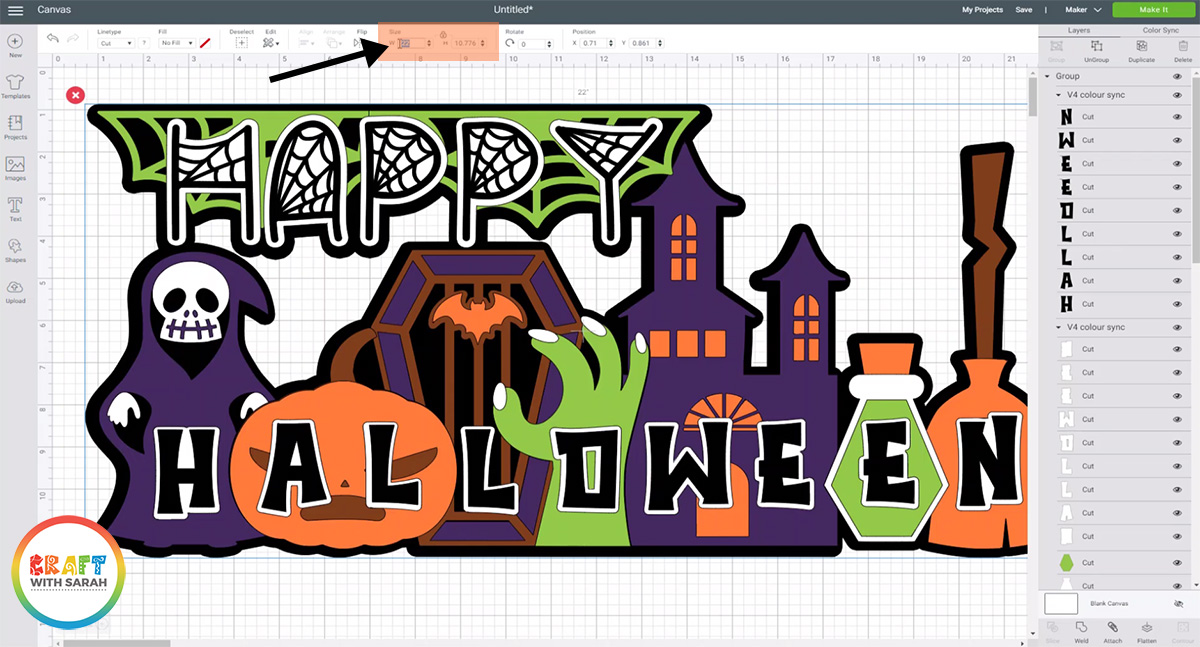The width and height of the screenshot is (1200, 647).
Task: Open the hamburger menu beside Canvas
Action: click(x=15, y=10)
